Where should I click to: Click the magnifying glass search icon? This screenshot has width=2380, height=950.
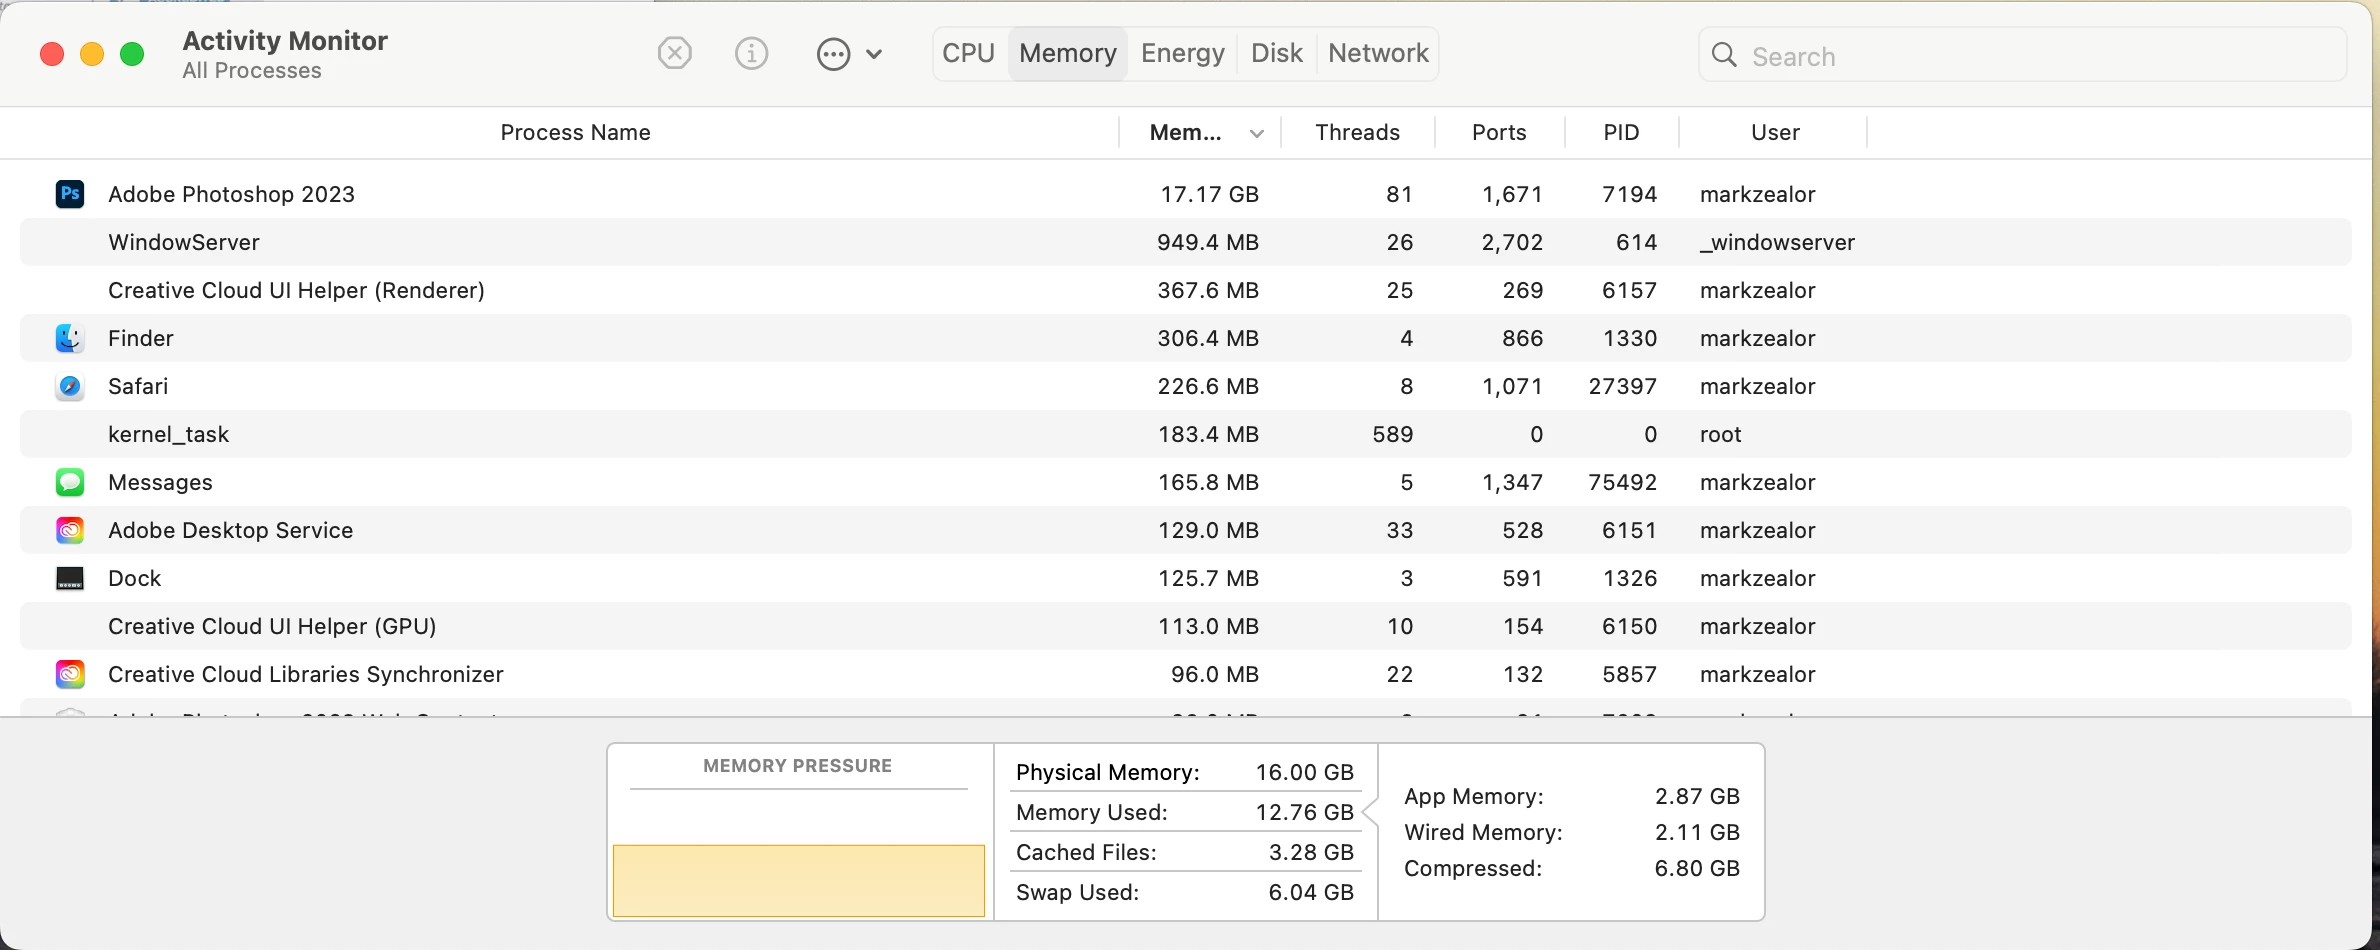pyautogui.click(x=1724, y=55)
